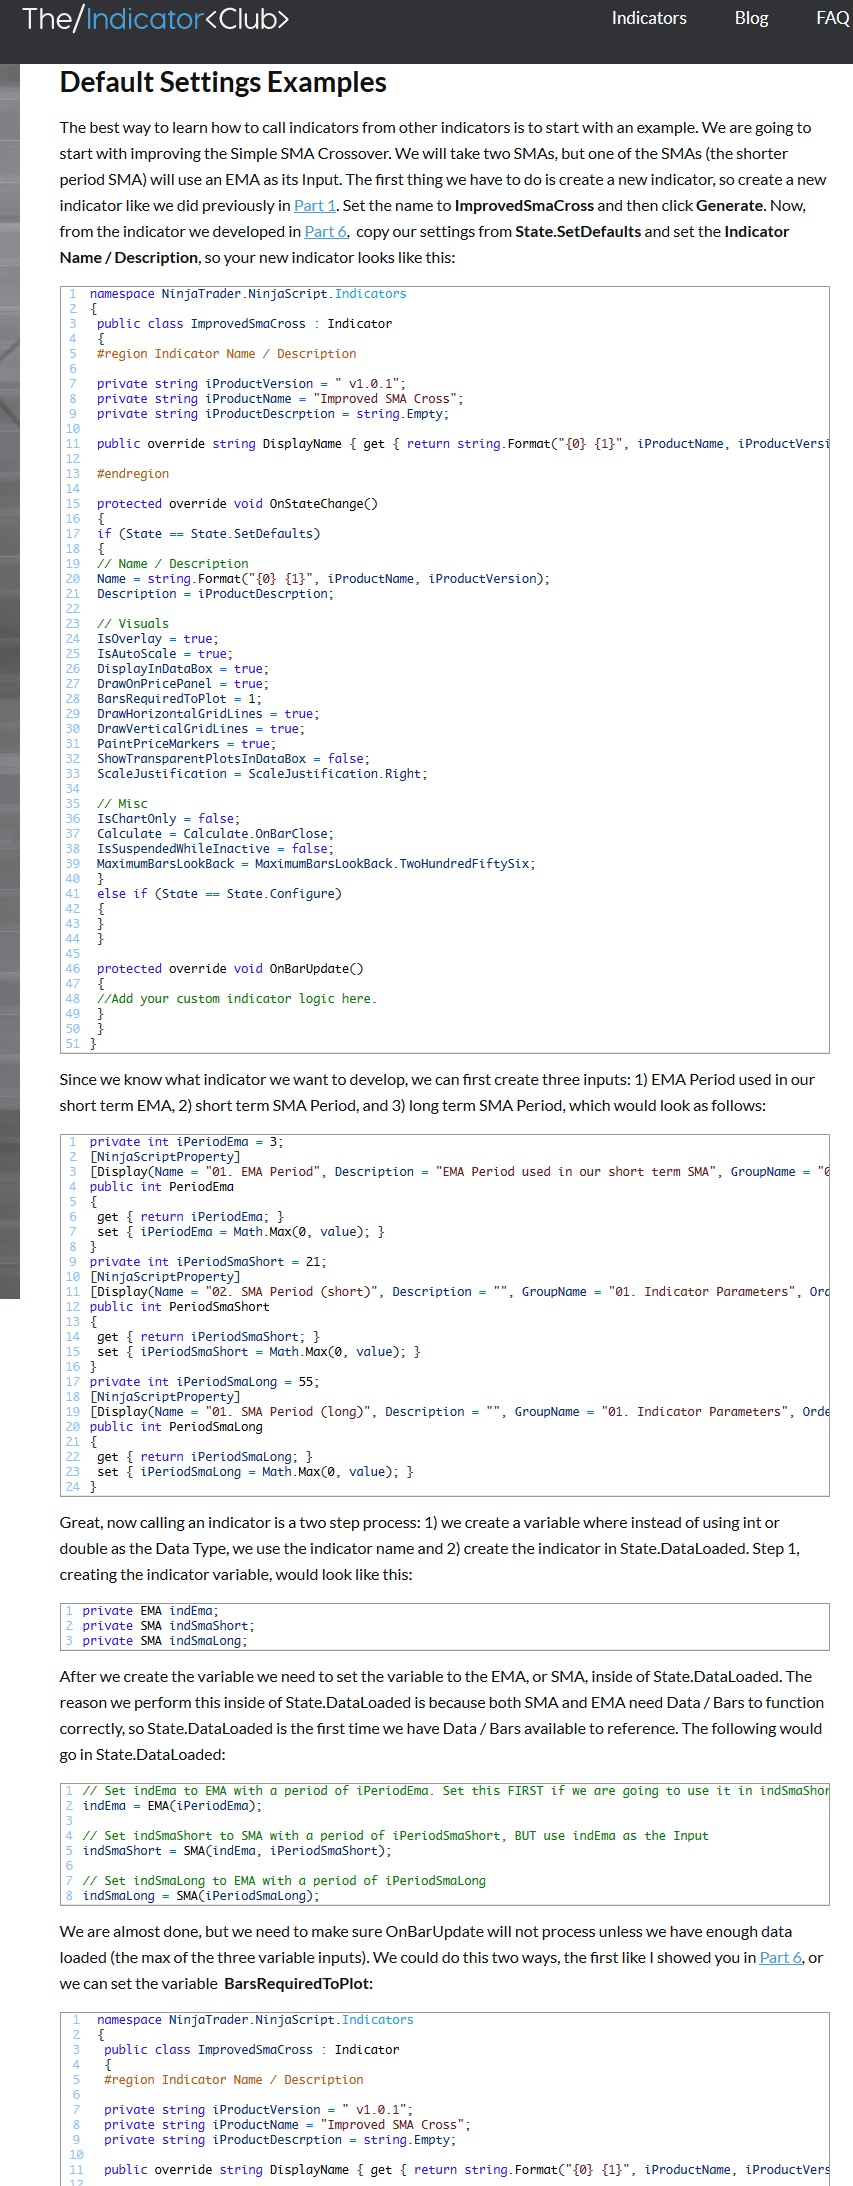Click code line 'IsOverlay = true;'
Screen dimensions: 853x2186
click(x=157, y=639)
